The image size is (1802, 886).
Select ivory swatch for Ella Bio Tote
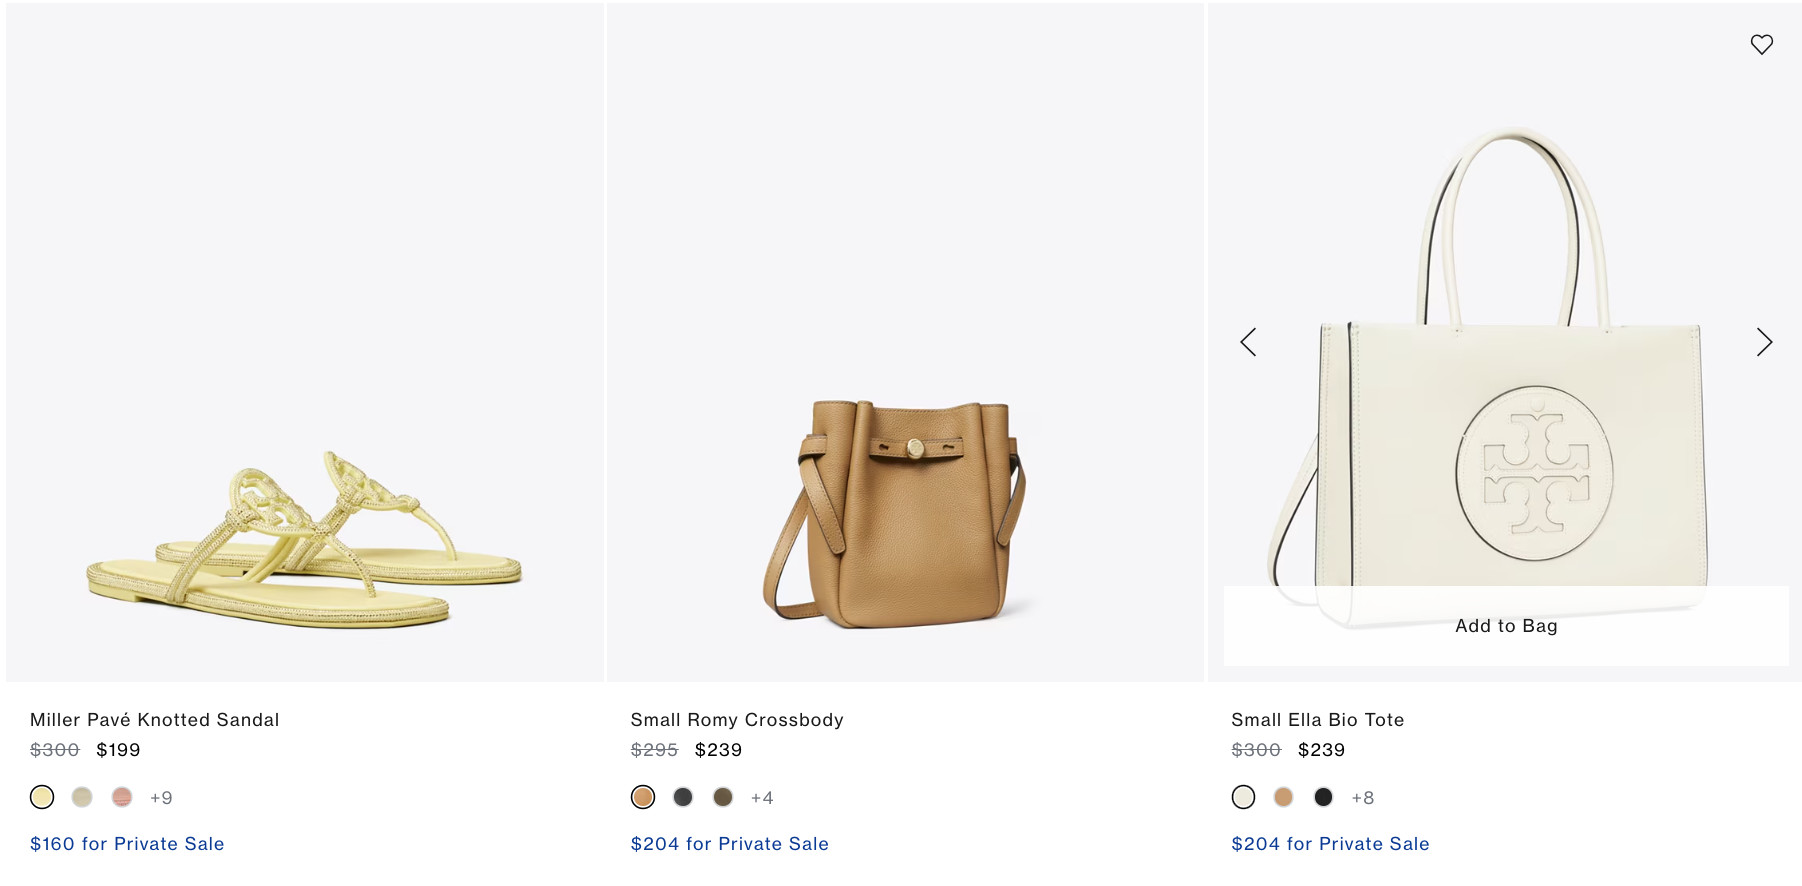pos(1243,797)
